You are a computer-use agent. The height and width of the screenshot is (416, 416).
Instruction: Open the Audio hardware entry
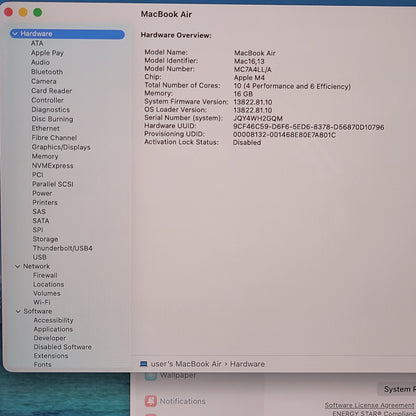coord(40,62)
